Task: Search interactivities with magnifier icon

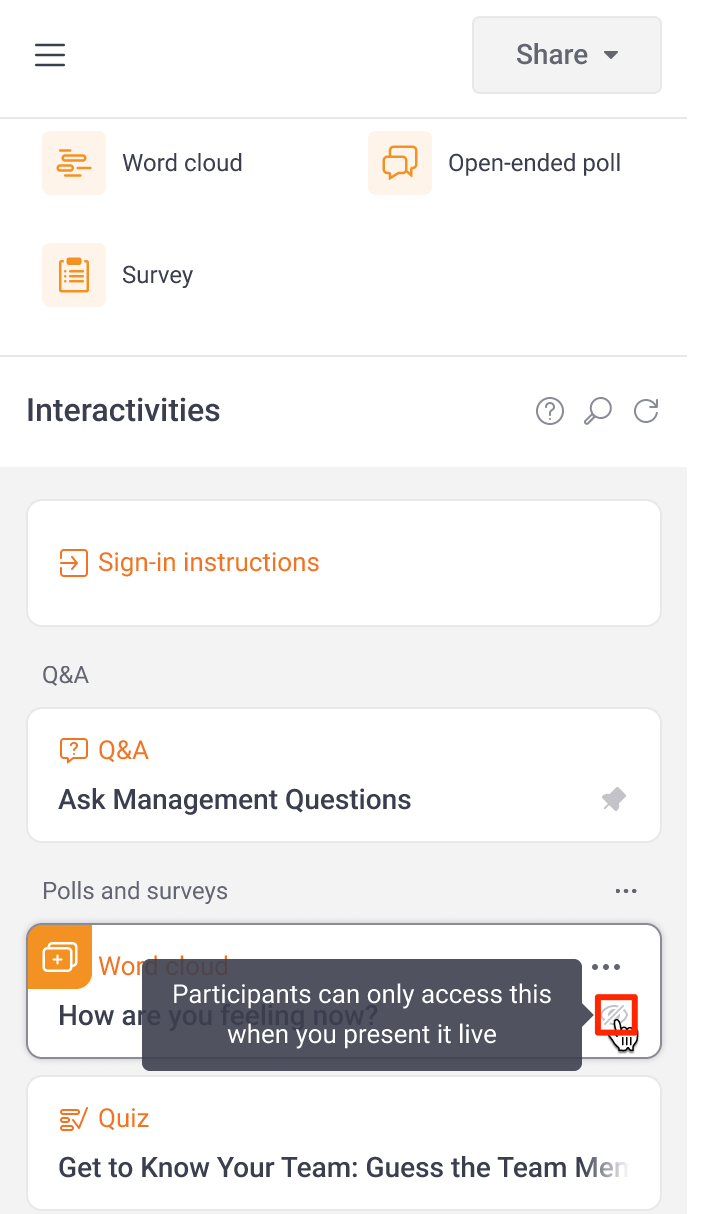Action: [598, 411]
